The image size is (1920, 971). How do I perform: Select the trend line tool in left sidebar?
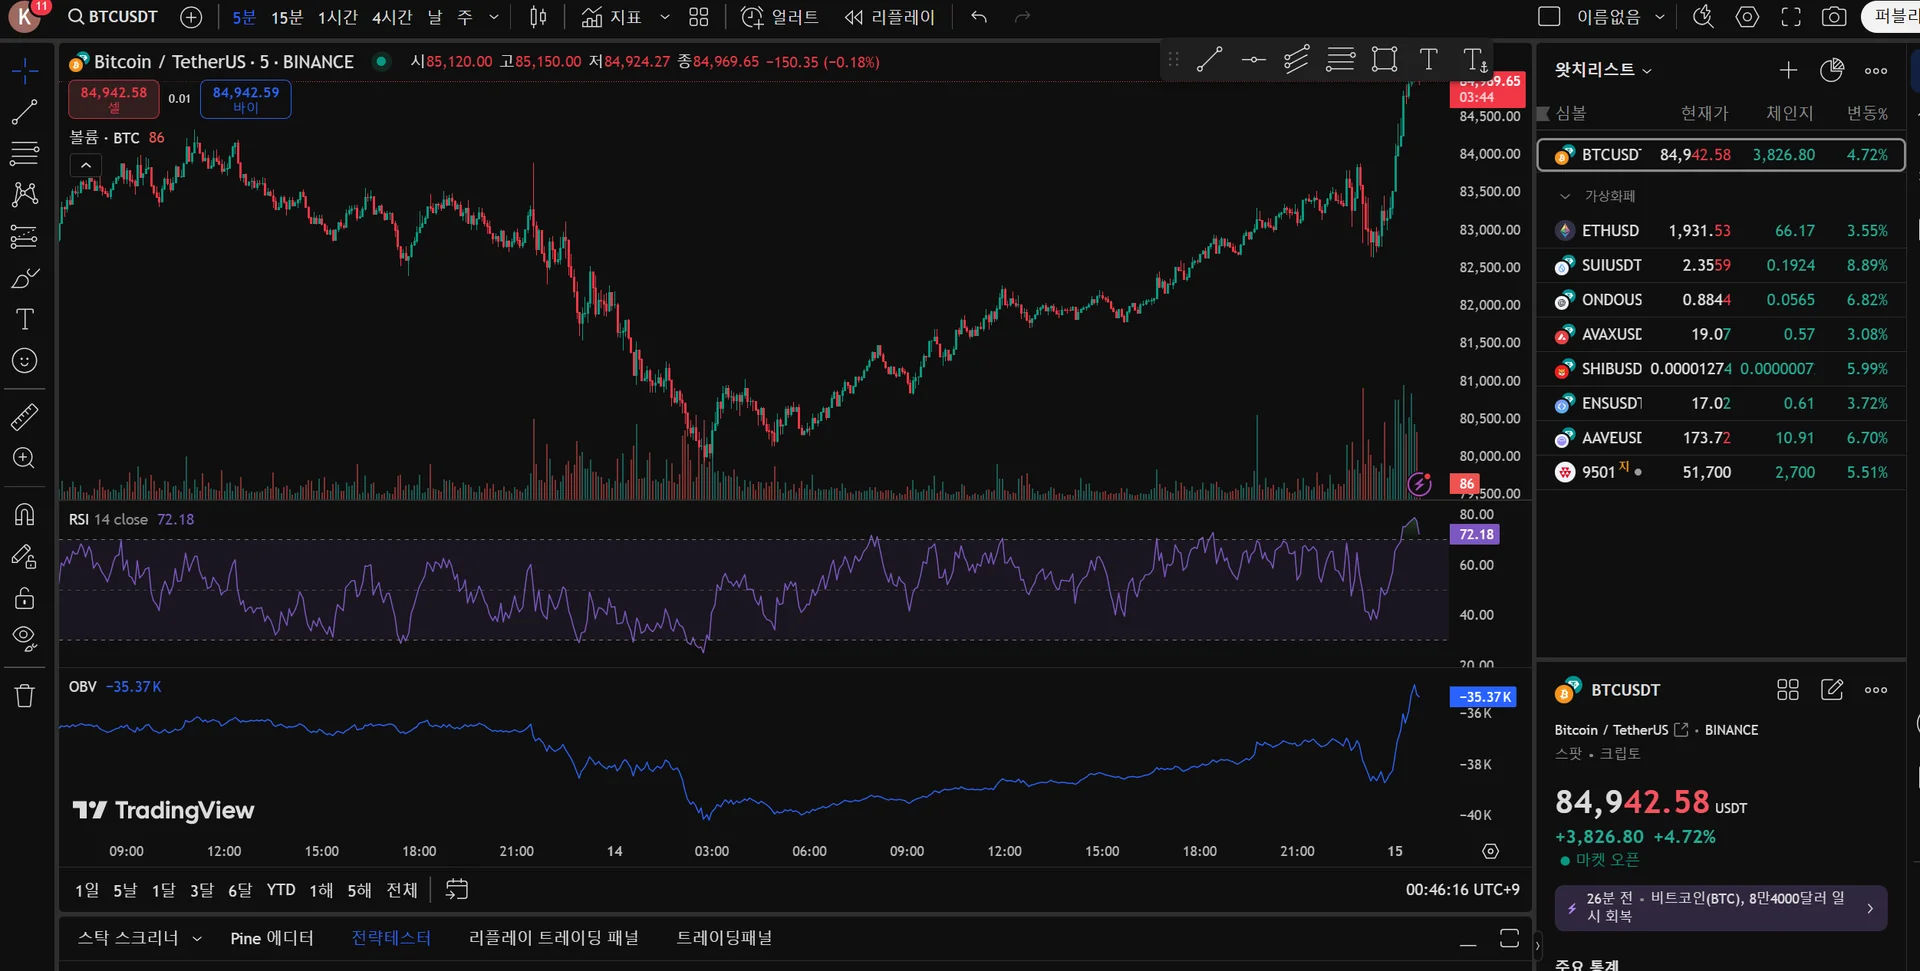click(x=25, y=112)
